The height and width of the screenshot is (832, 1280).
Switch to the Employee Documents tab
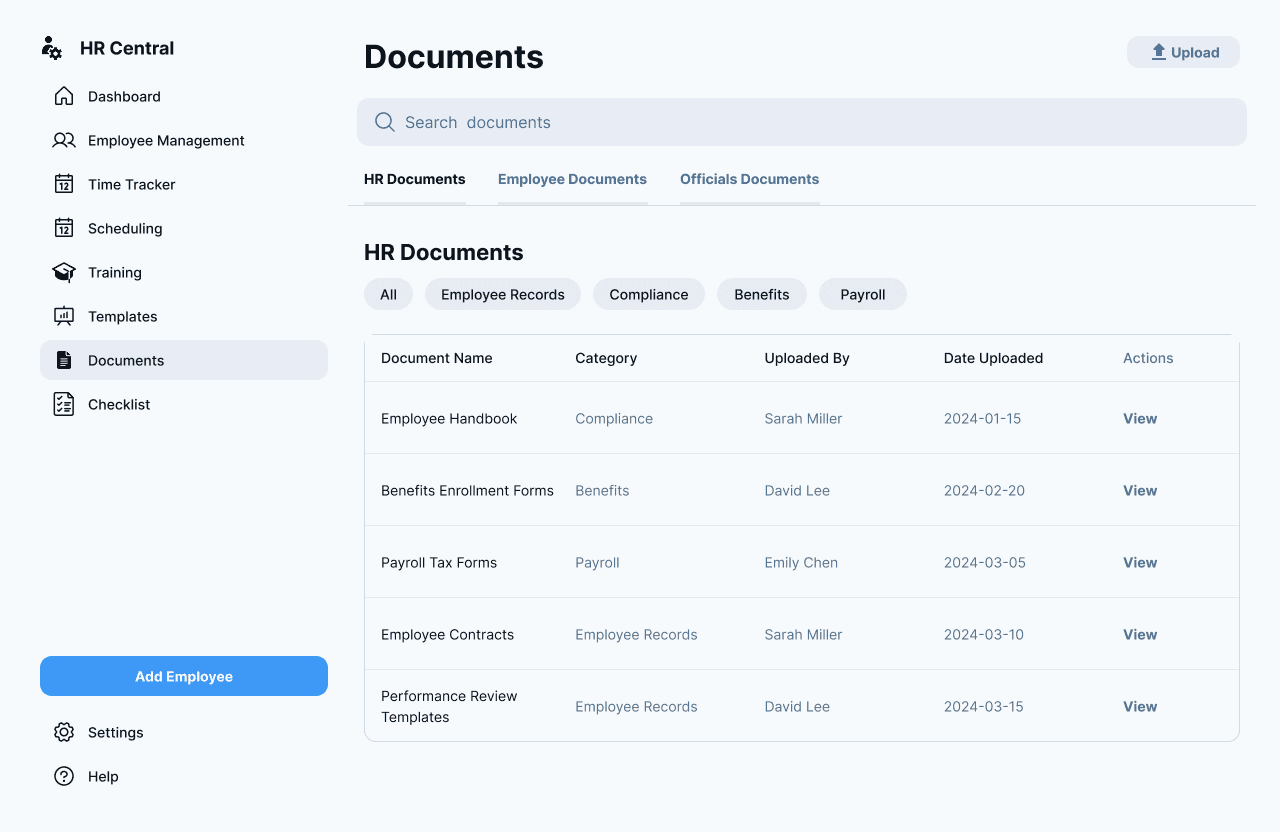point(572,179)
